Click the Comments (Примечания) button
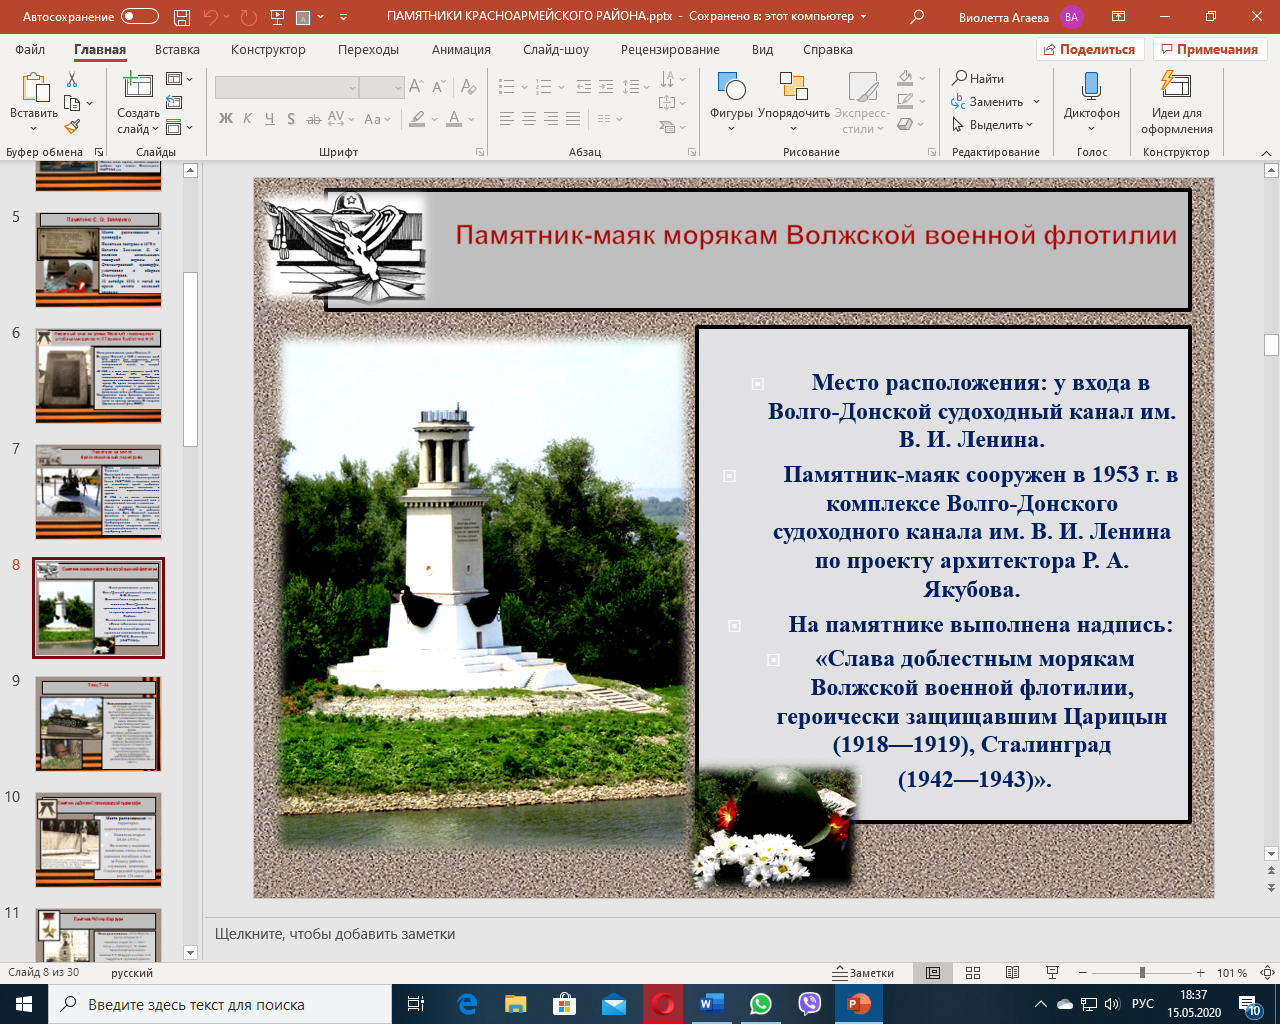The image size is (1280, 1024). coord(1209,49)
